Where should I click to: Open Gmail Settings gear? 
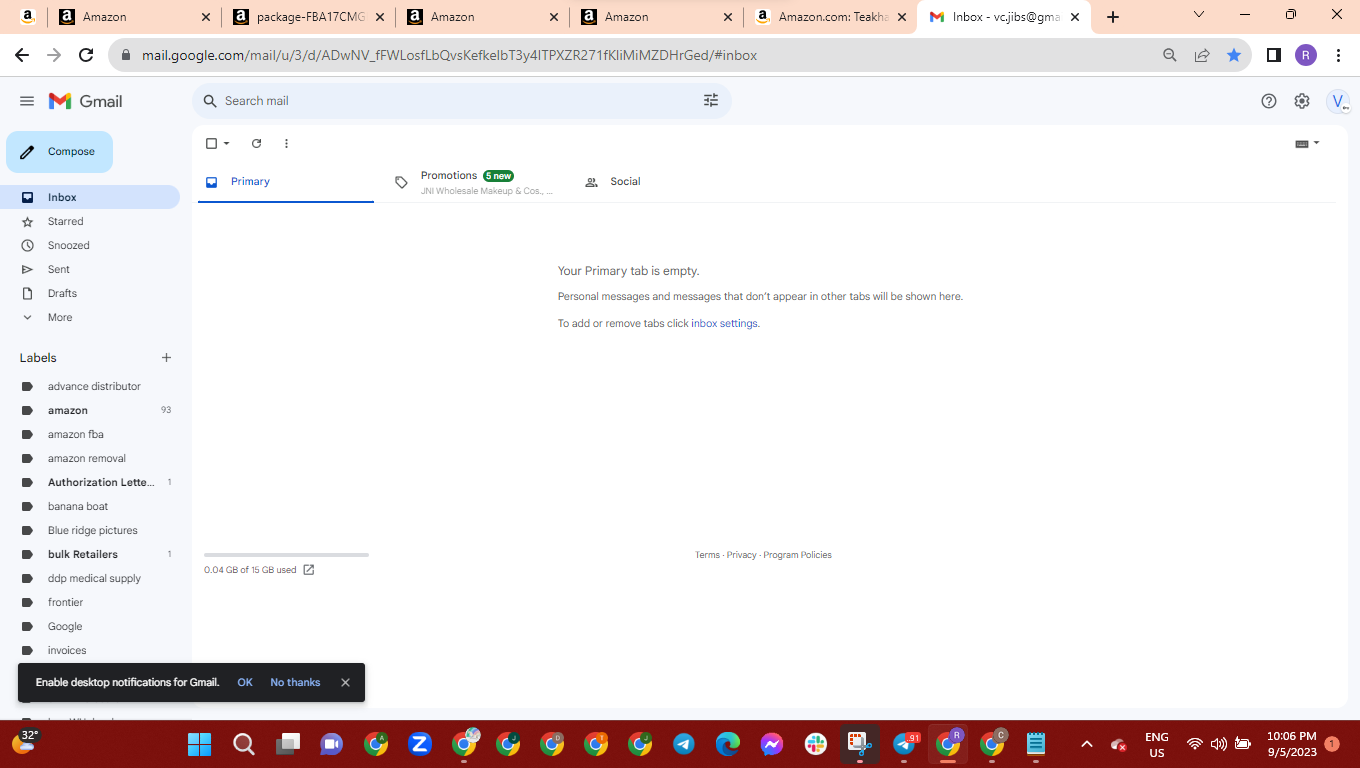pyautogui.click(x=1302, y=101)
